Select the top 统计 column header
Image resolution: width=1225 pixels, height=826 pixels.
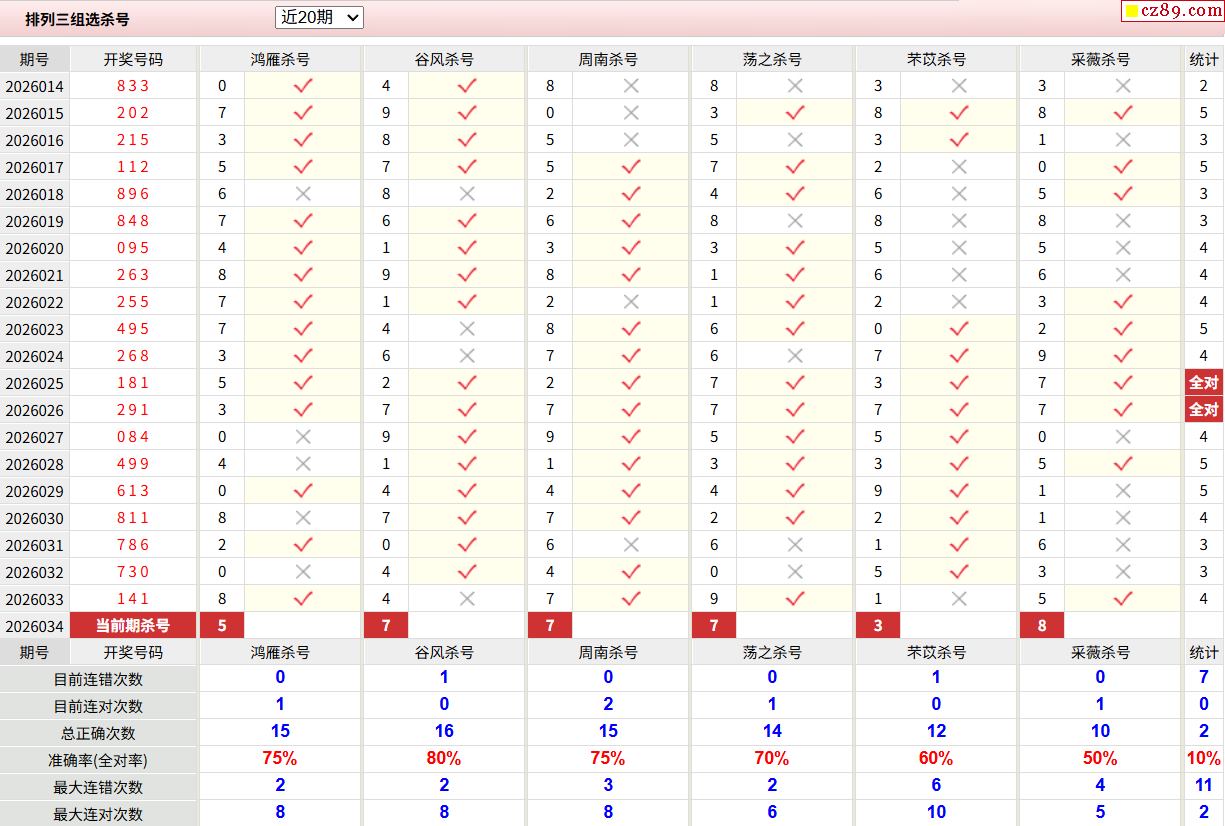point(1204,59)
